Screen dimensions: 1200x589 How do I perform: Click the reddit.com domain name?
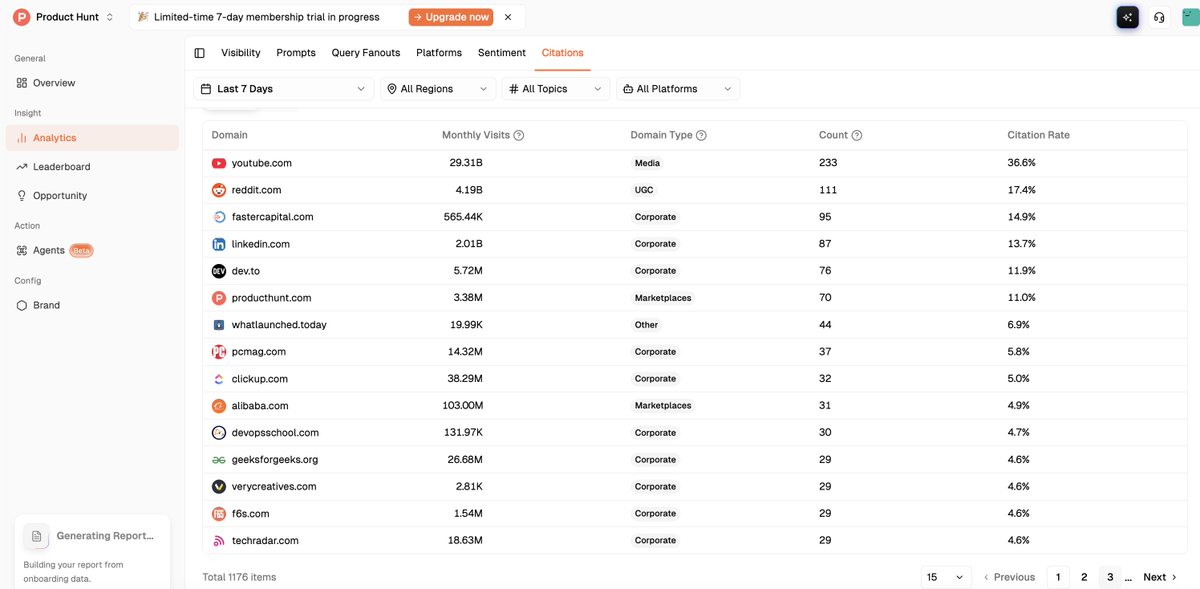[256, 190]
